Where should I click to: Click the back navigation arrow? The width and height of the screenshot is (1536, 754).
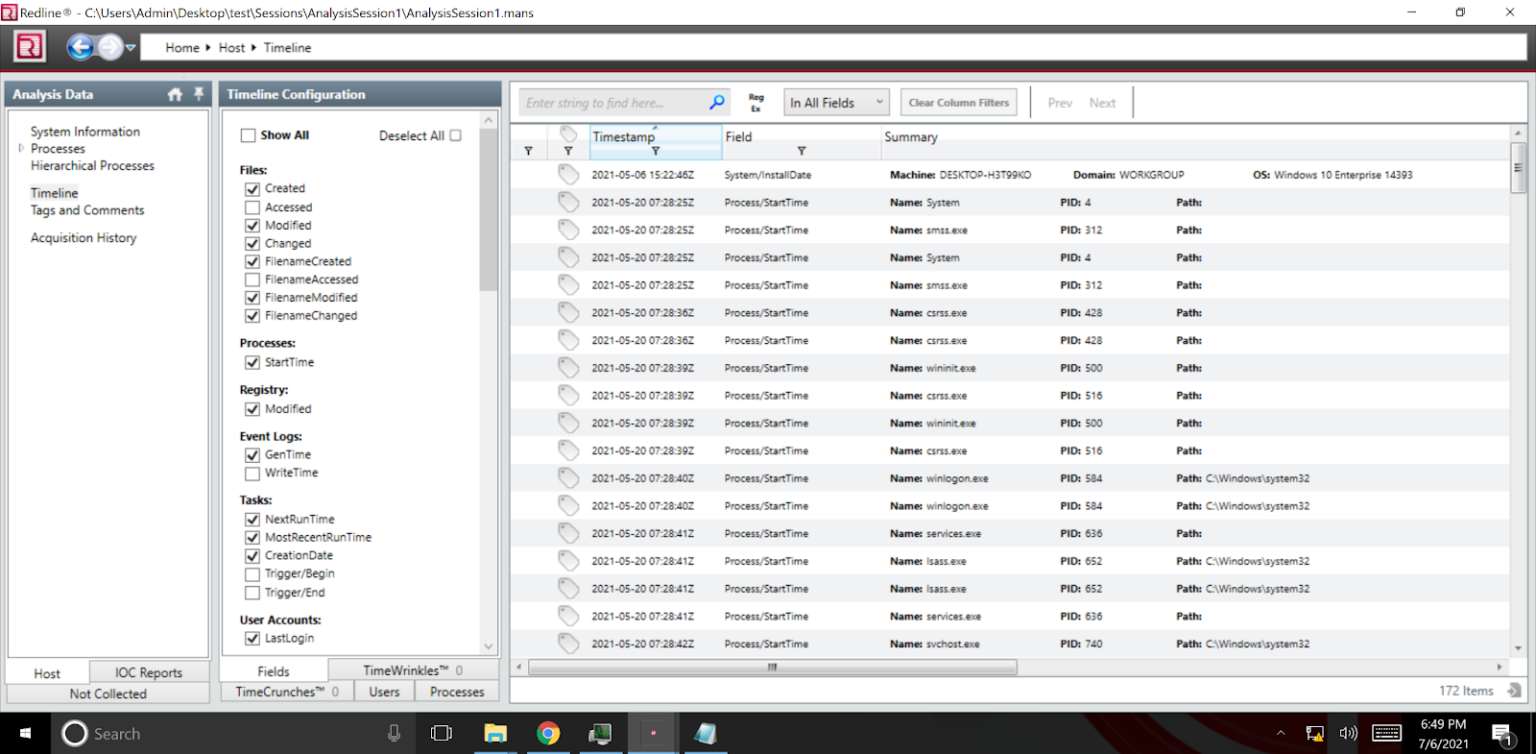click(79, 46)
